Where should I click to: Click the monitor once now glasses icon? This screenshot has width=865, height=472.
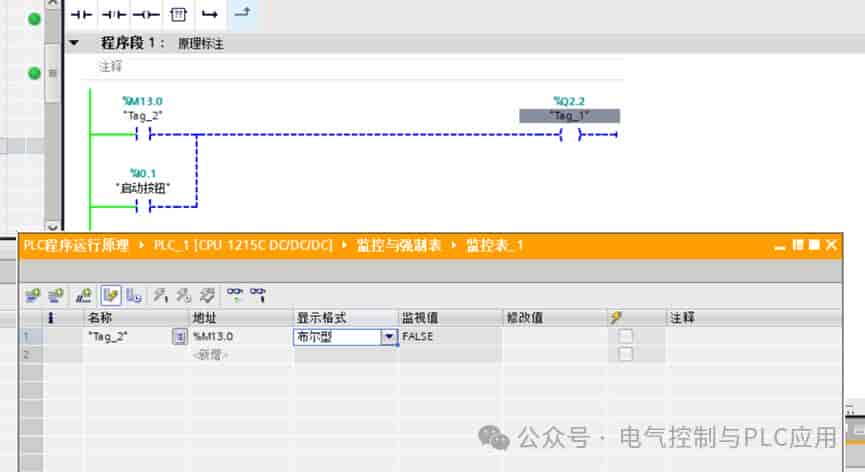(258, 295)
